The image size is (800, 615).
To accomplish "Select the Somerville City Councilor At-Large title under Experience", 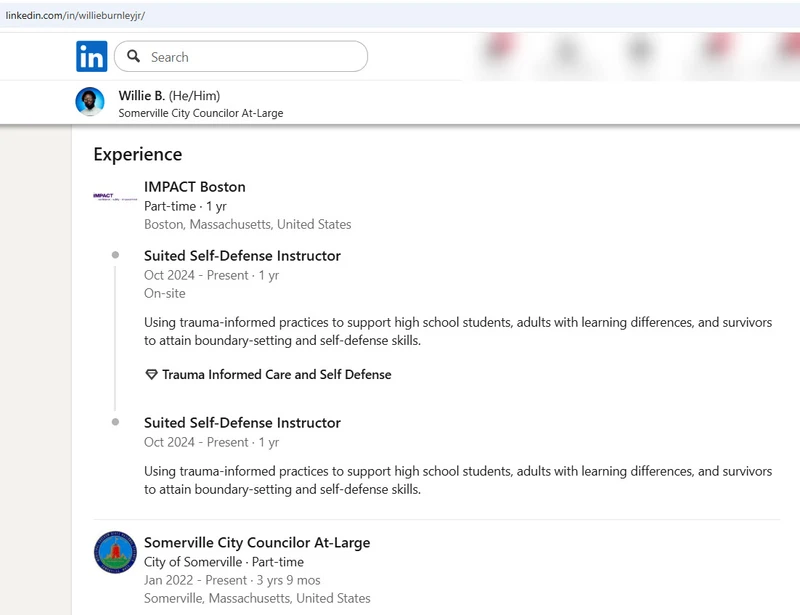I will [257, 543].
